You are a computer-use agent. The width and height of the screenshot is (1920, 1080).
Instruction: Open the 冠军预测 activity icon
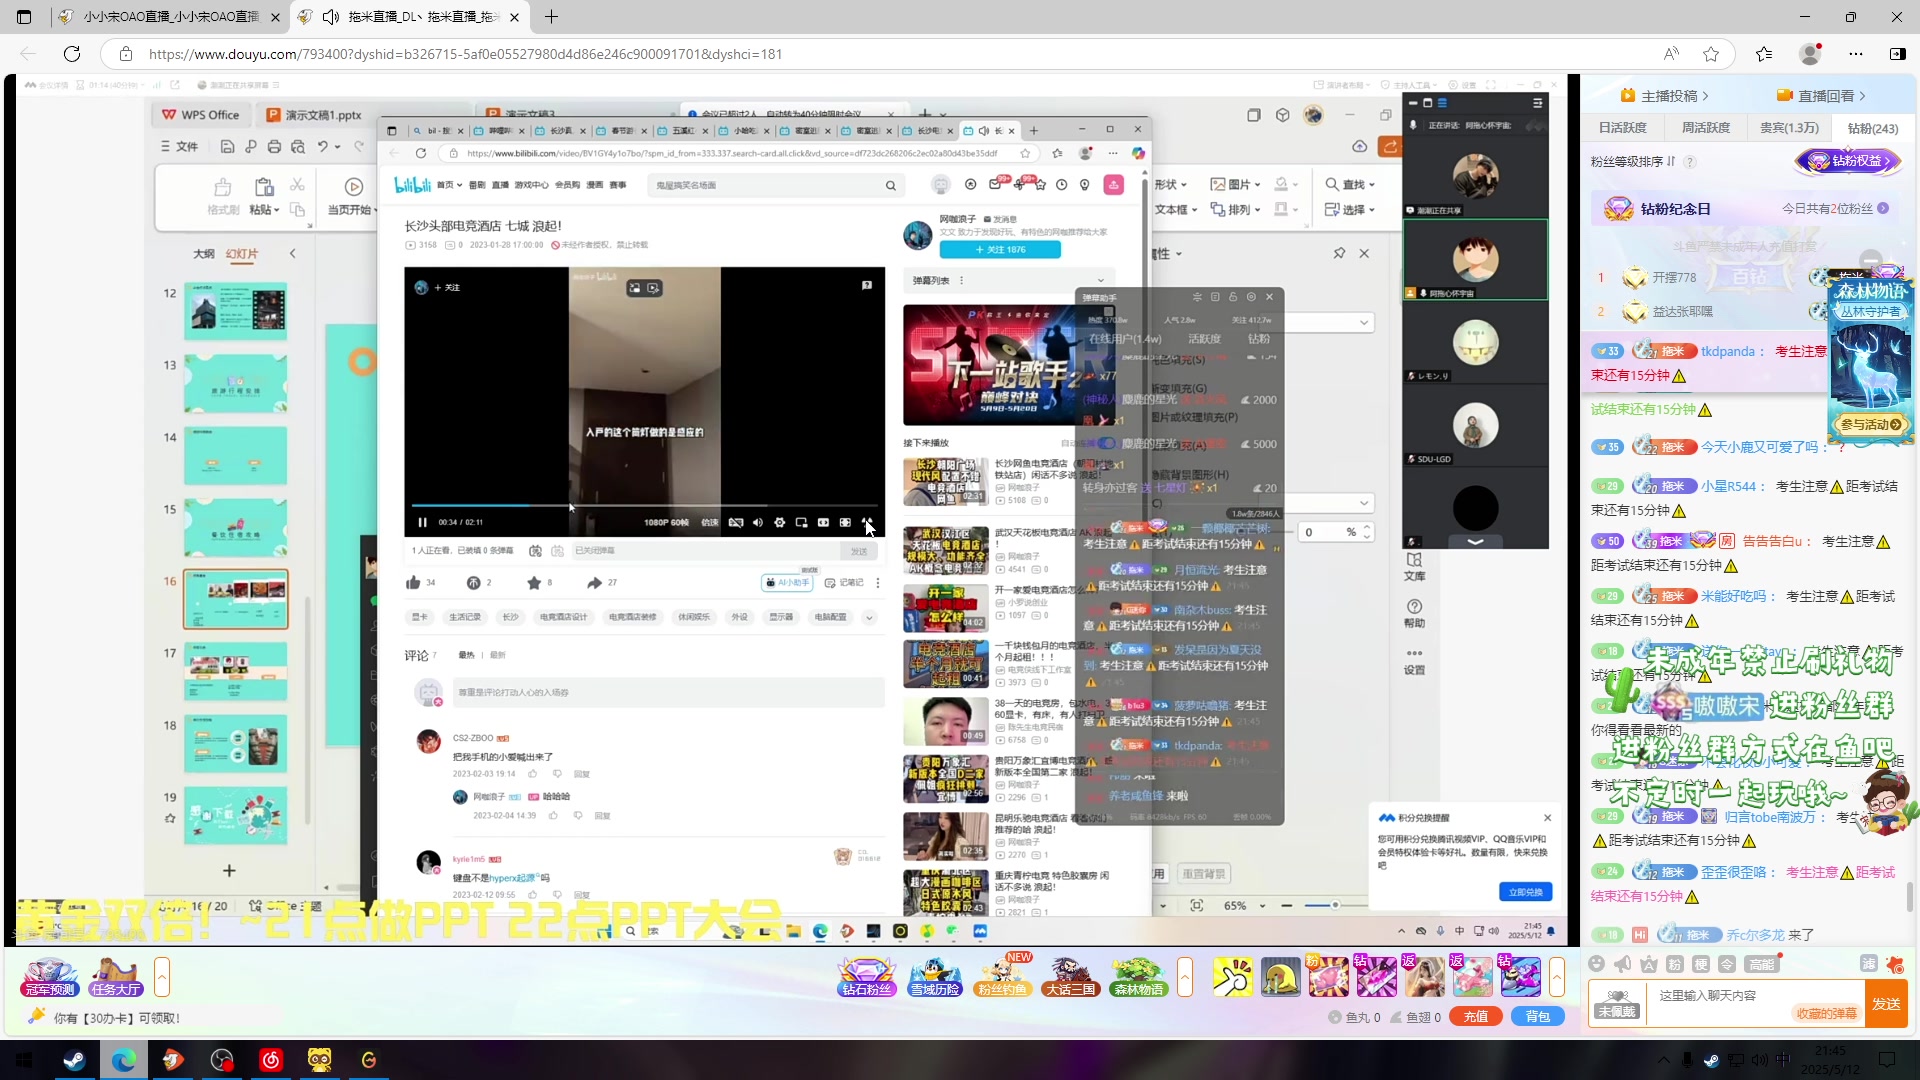click(49, 977)
